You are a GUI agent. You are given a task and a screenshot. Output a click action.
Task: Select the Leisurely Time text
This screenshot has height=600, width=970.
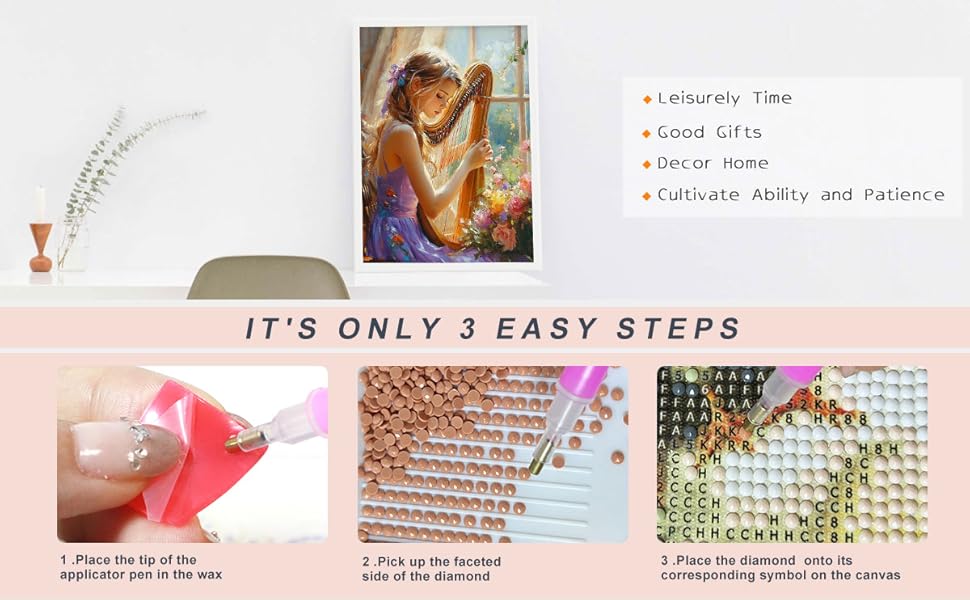coord(724,98)
